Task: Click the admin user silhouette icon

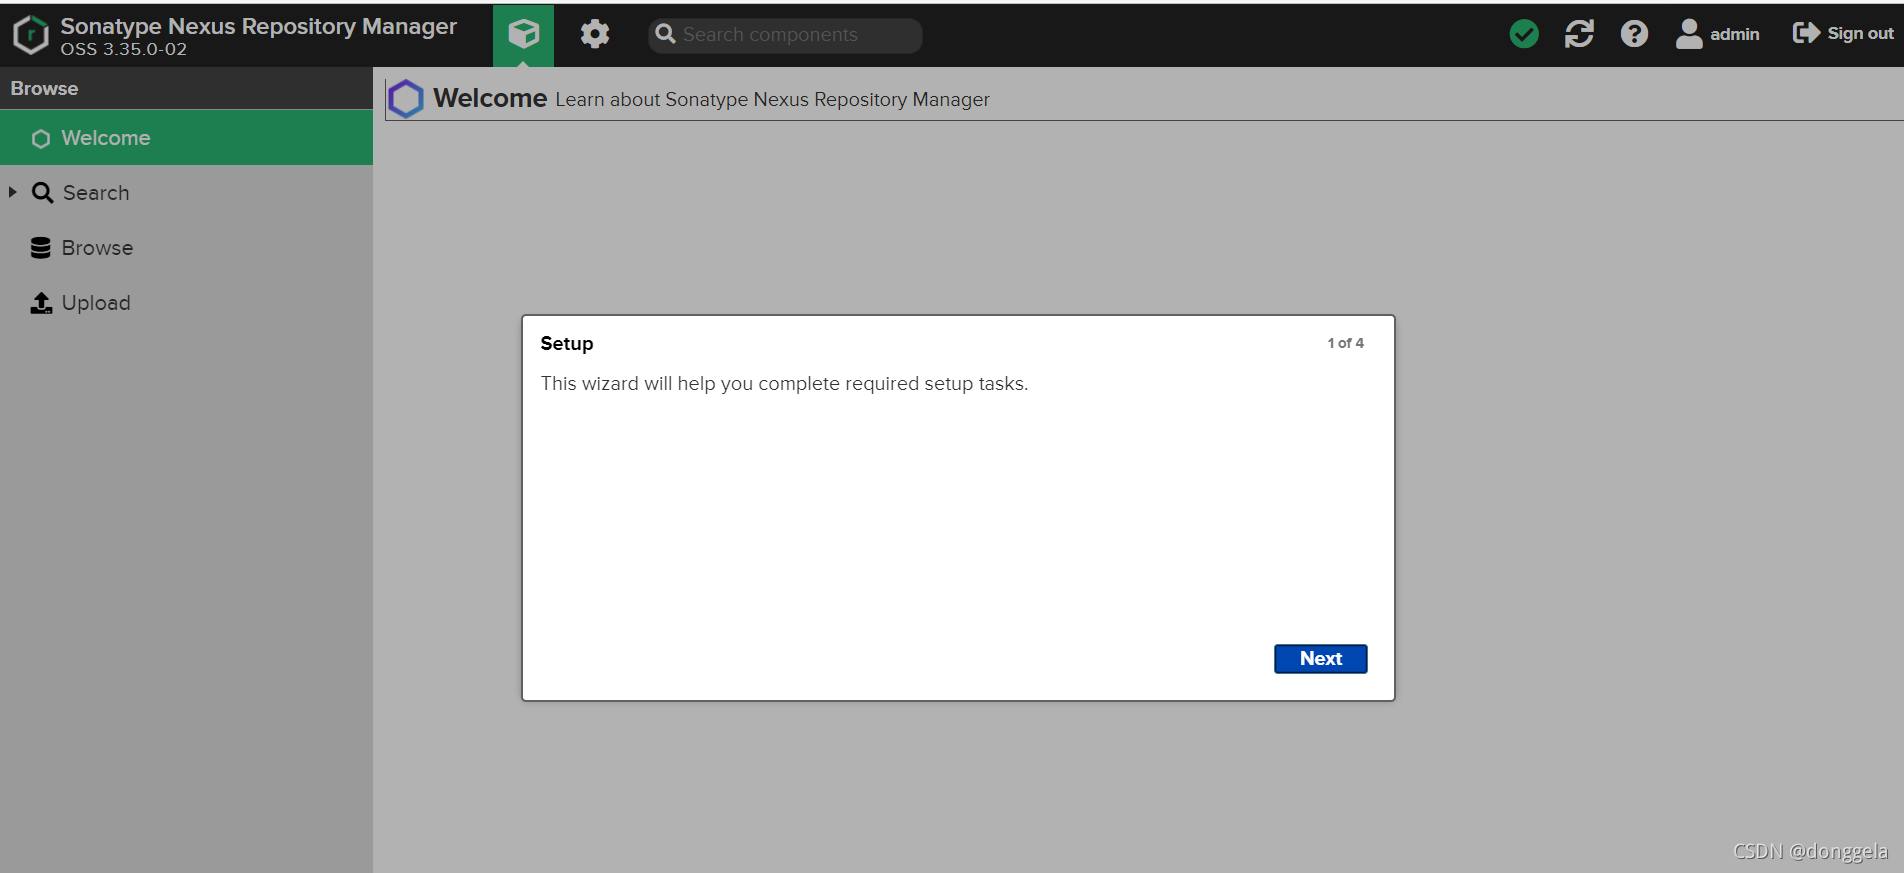Action: coord(1689,34)
